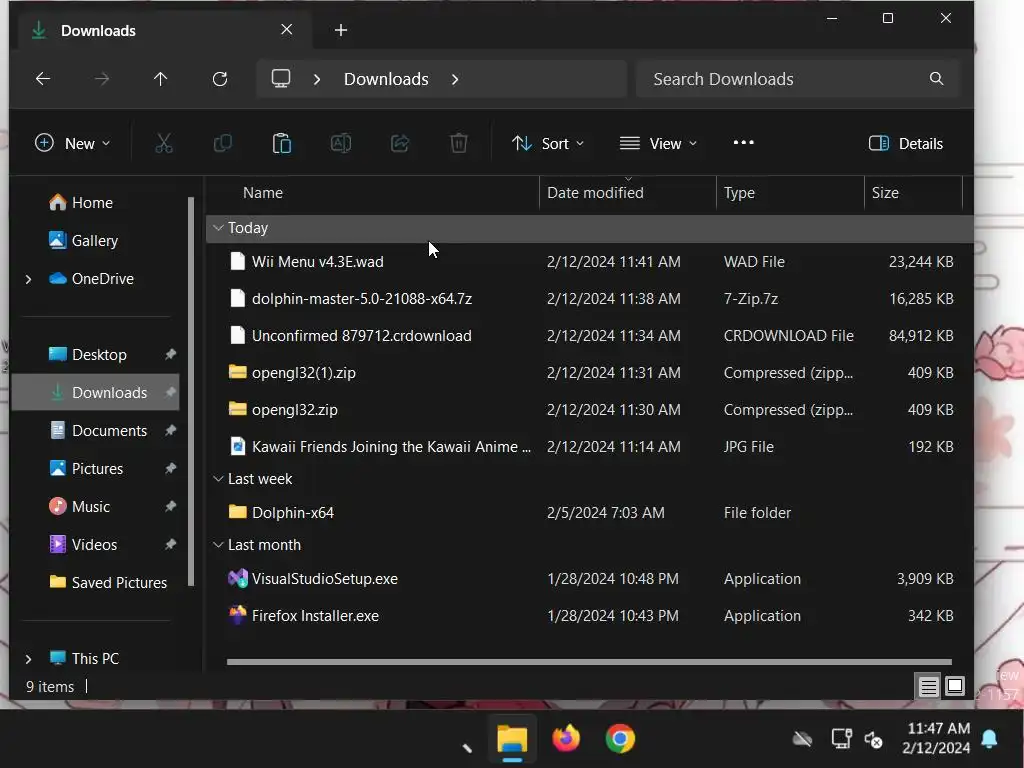Close the Downloads tab

[x=286, y=29]
